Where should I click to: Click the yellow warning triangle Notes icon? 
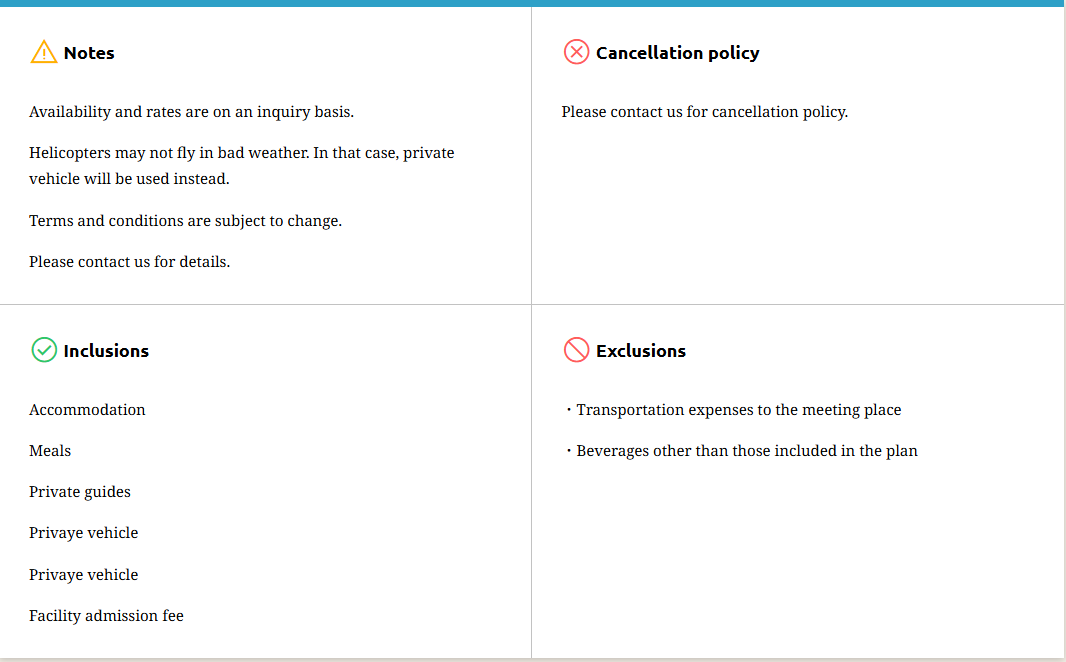tap(44, 52)
